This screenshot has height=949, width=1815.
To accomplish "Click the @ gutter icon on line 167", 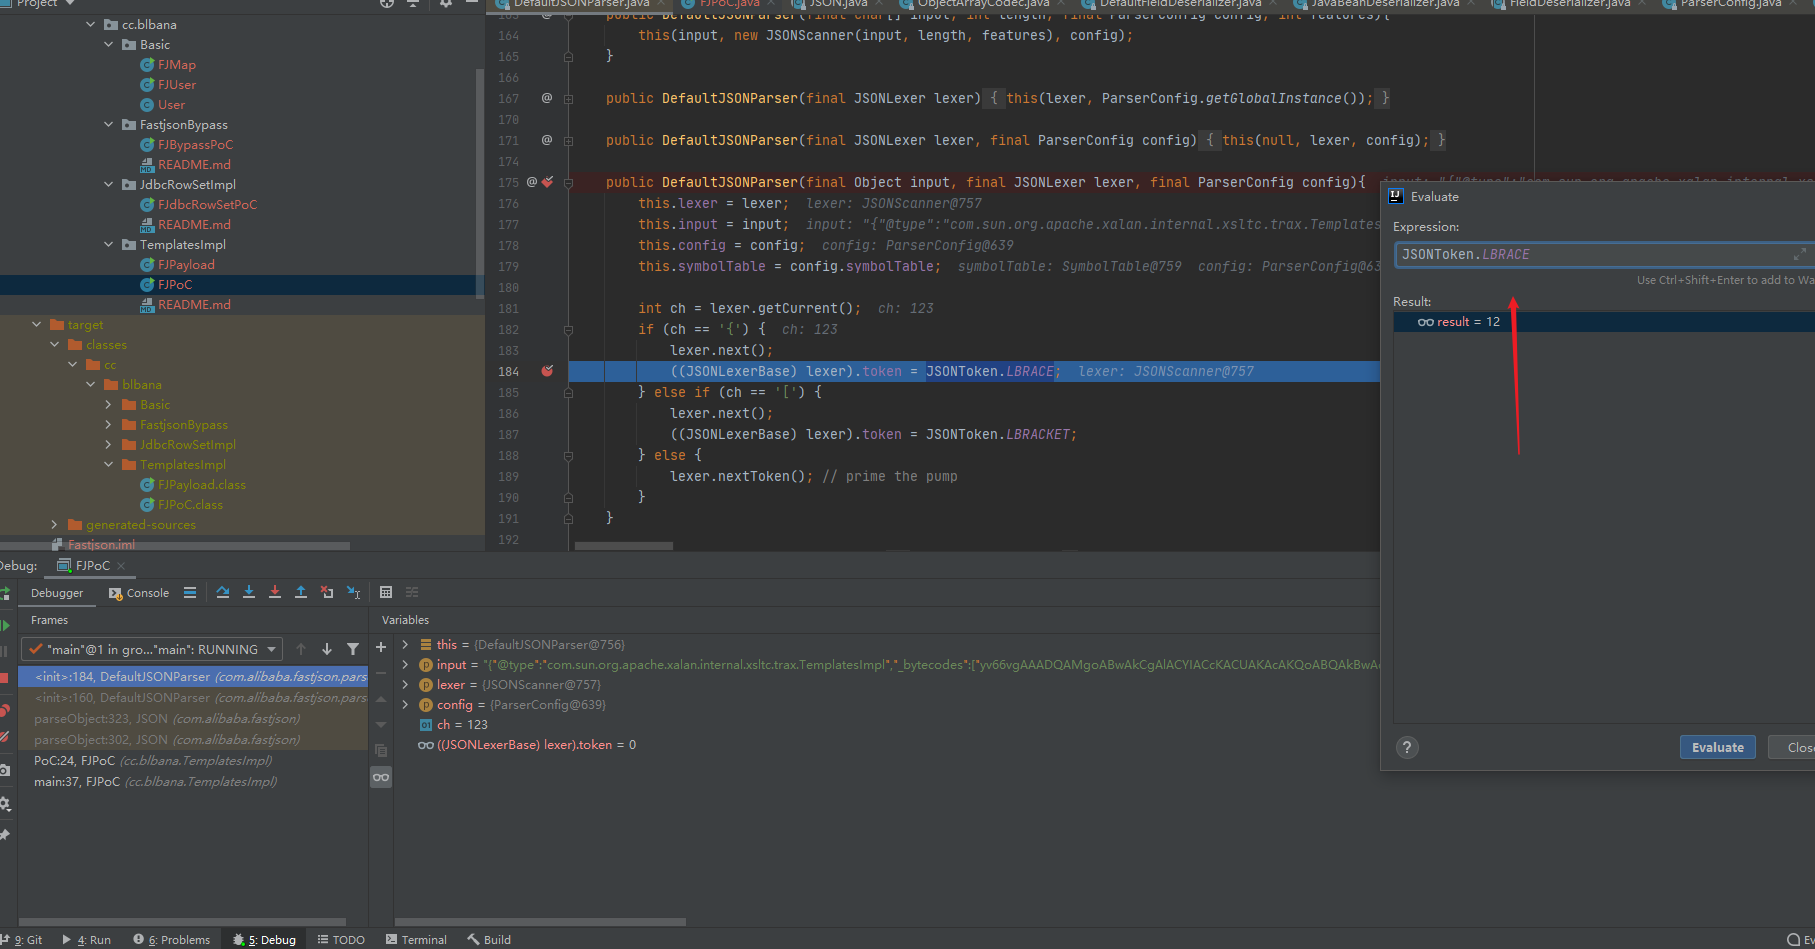I will [x=546, y=98].
